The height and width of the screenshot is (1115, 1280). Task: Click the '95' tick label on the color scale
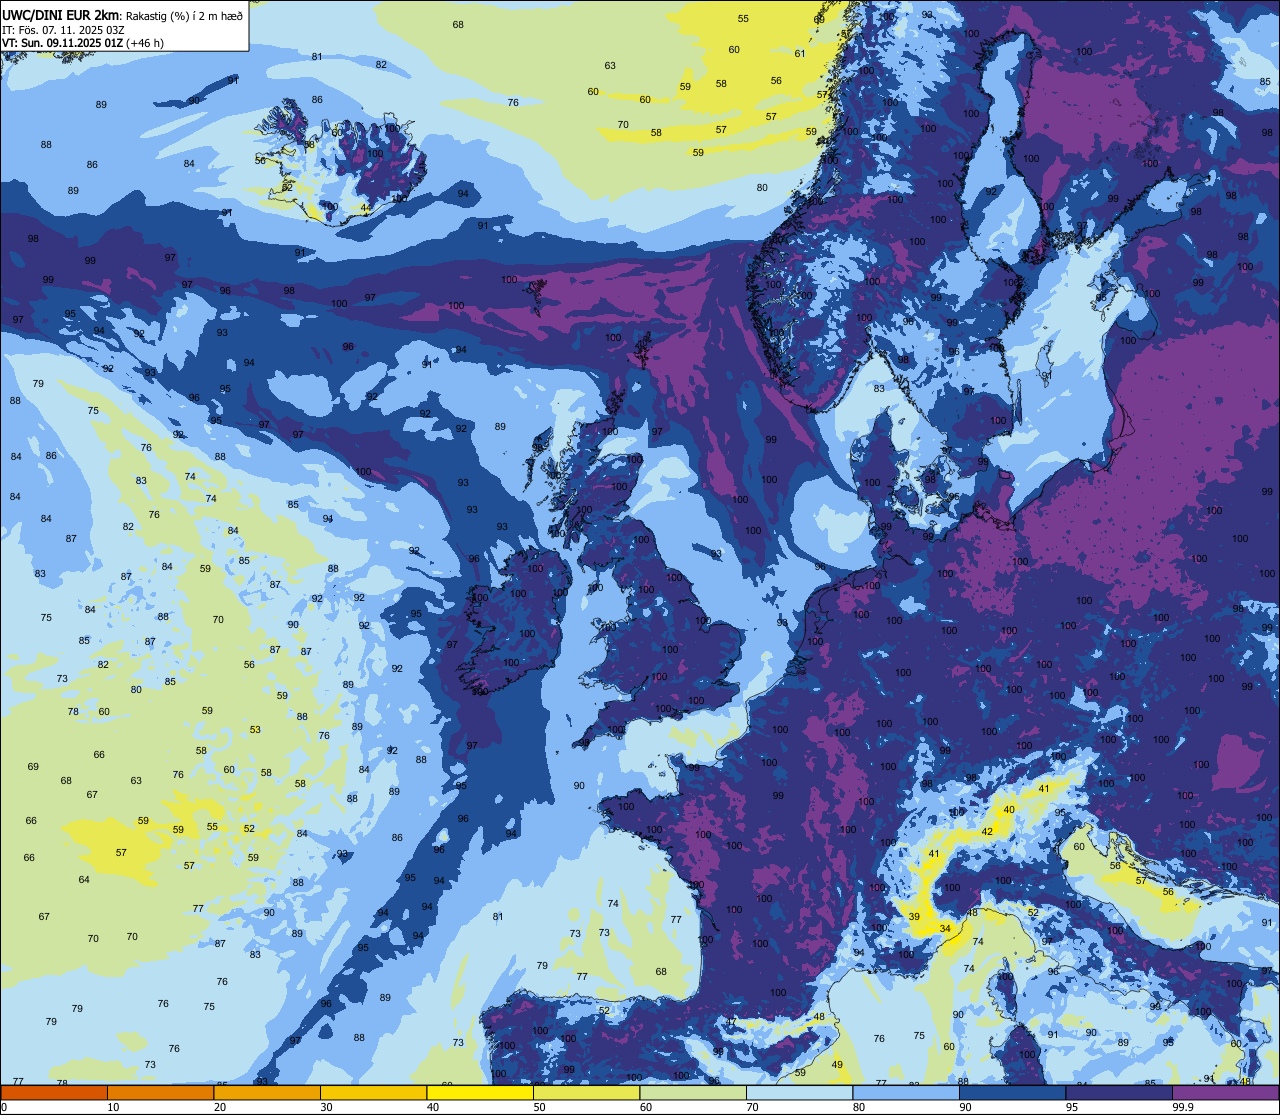(1072, 1107)
